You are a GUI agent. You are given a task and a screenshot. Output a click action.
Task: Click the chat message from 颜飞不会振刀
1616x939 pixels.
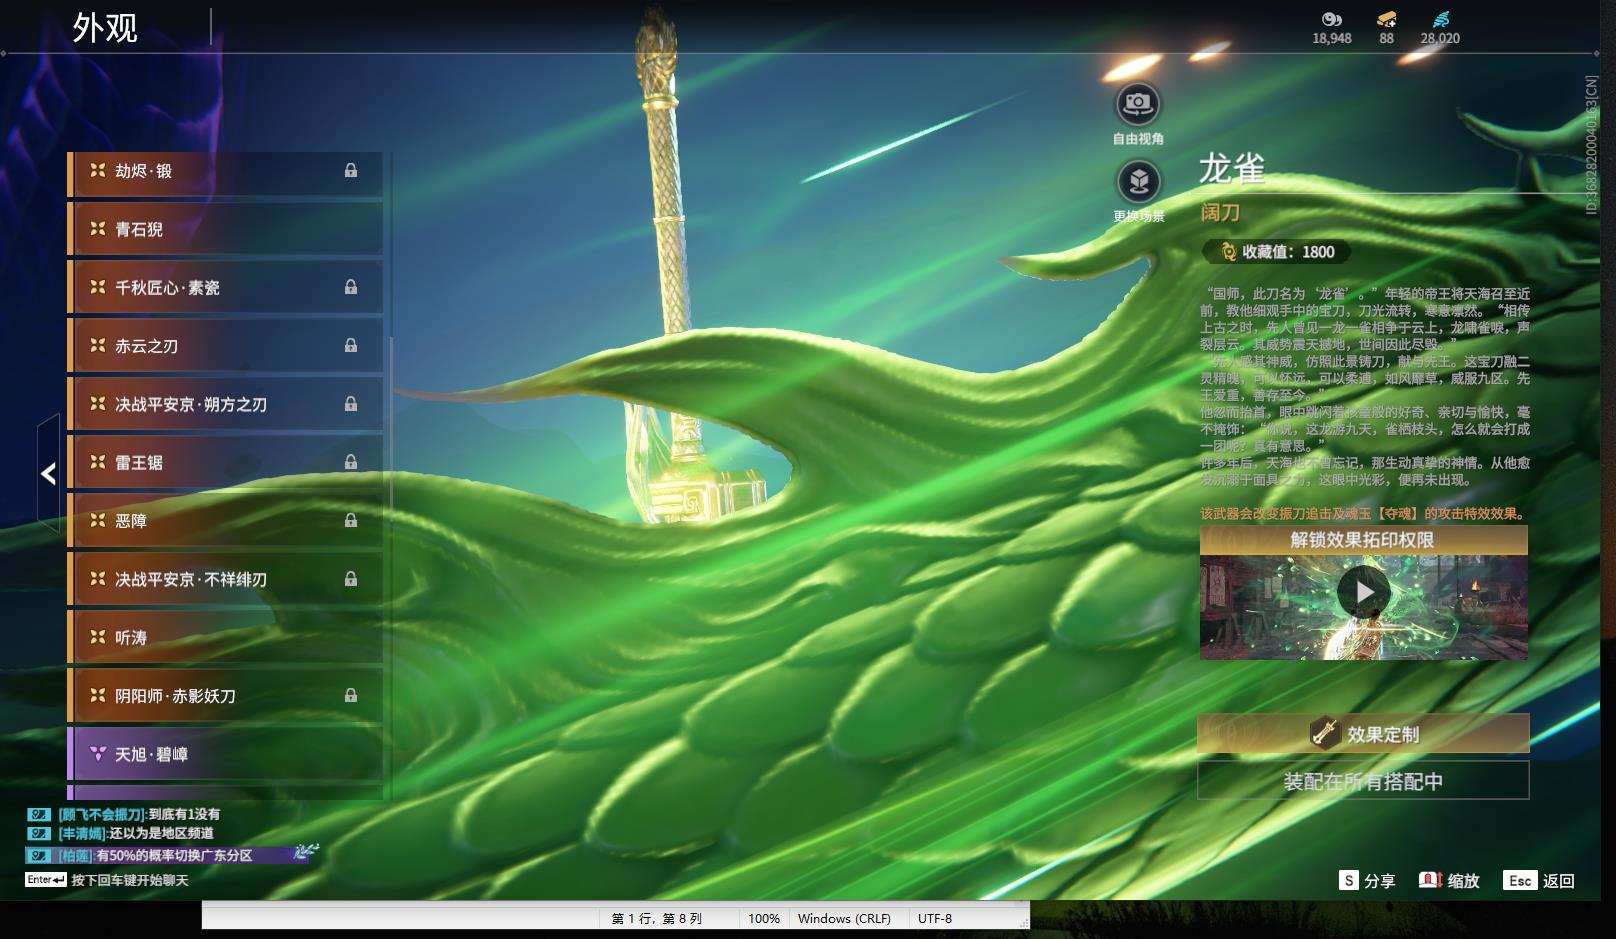click(x=139, y=814)
